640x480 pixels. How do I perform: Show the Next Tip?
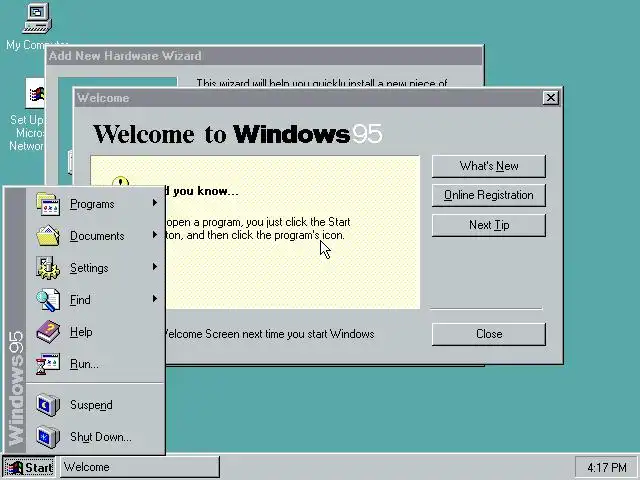(x=489, y=225)
